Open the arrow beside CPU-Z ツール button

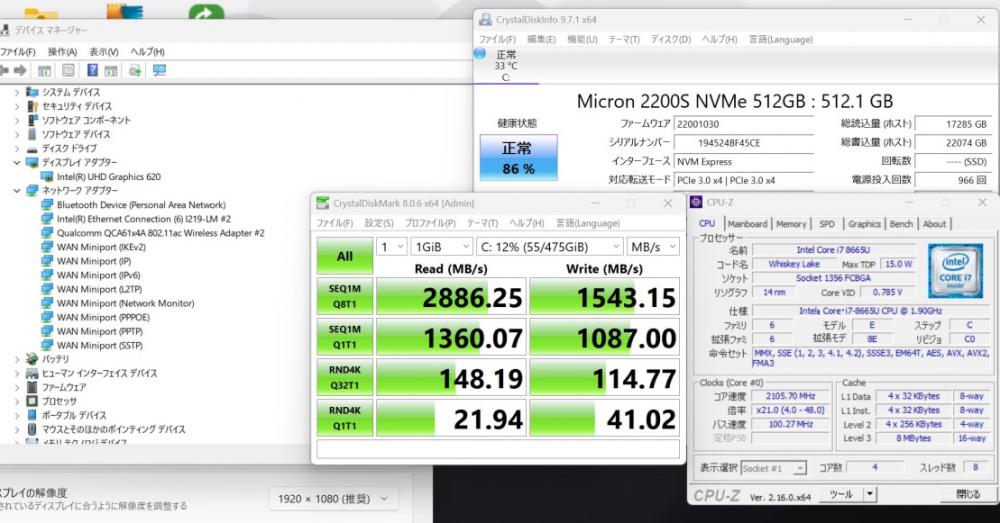click(x=871, y=494)
